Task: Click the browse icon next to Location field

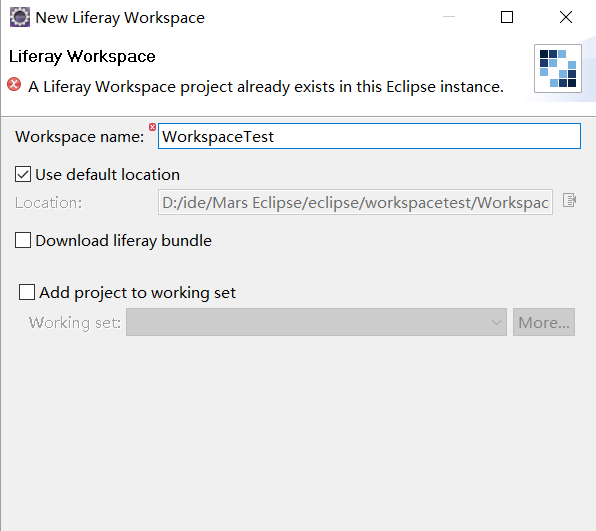Action: pos(569,200)
